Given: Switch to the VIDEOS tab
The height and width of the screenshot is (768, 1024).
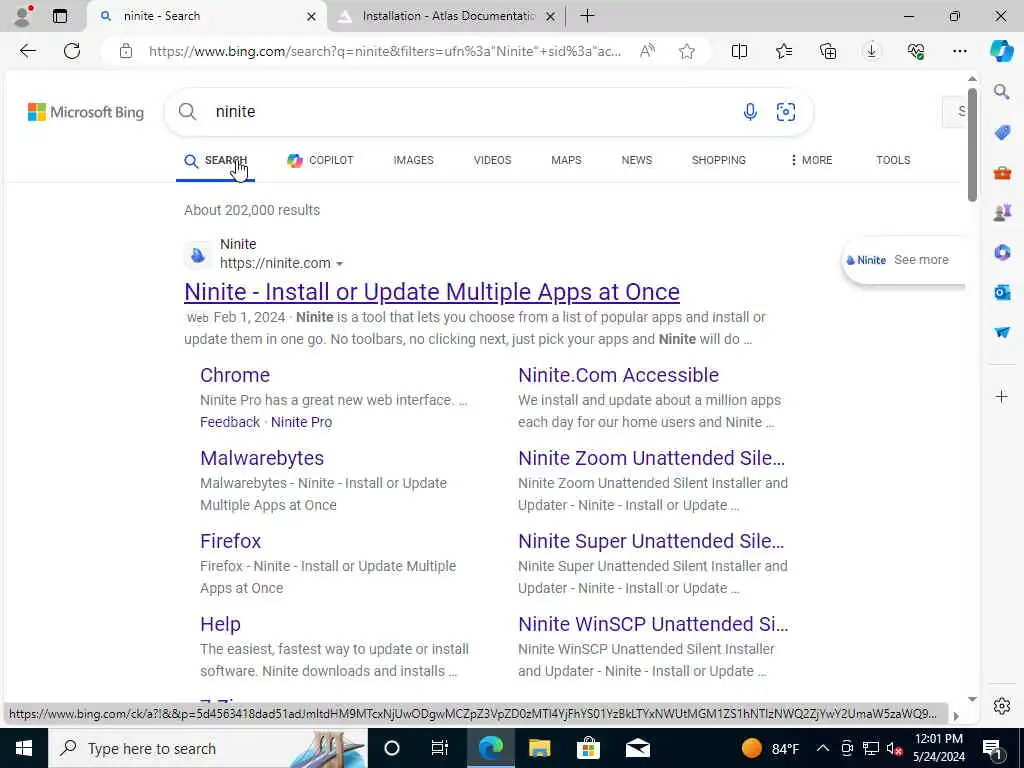Looking at the screenshot, I should pyautogui.click(x=492, y=160).
